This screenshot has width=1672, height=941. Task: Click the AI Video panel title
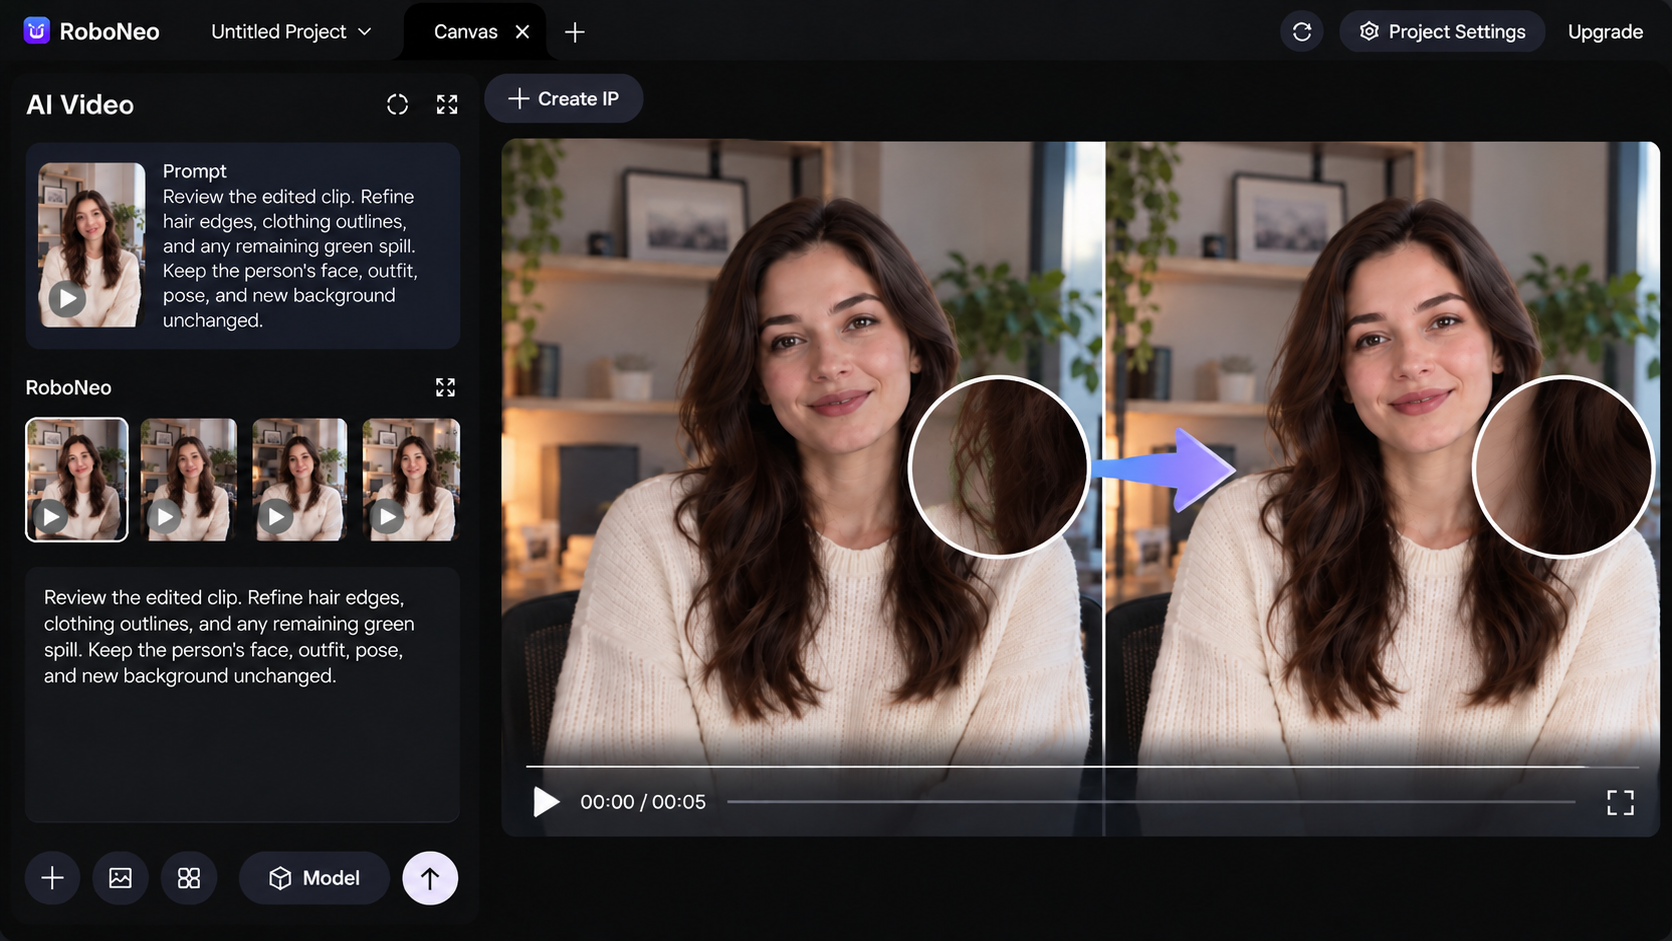(x=80, y=105)
